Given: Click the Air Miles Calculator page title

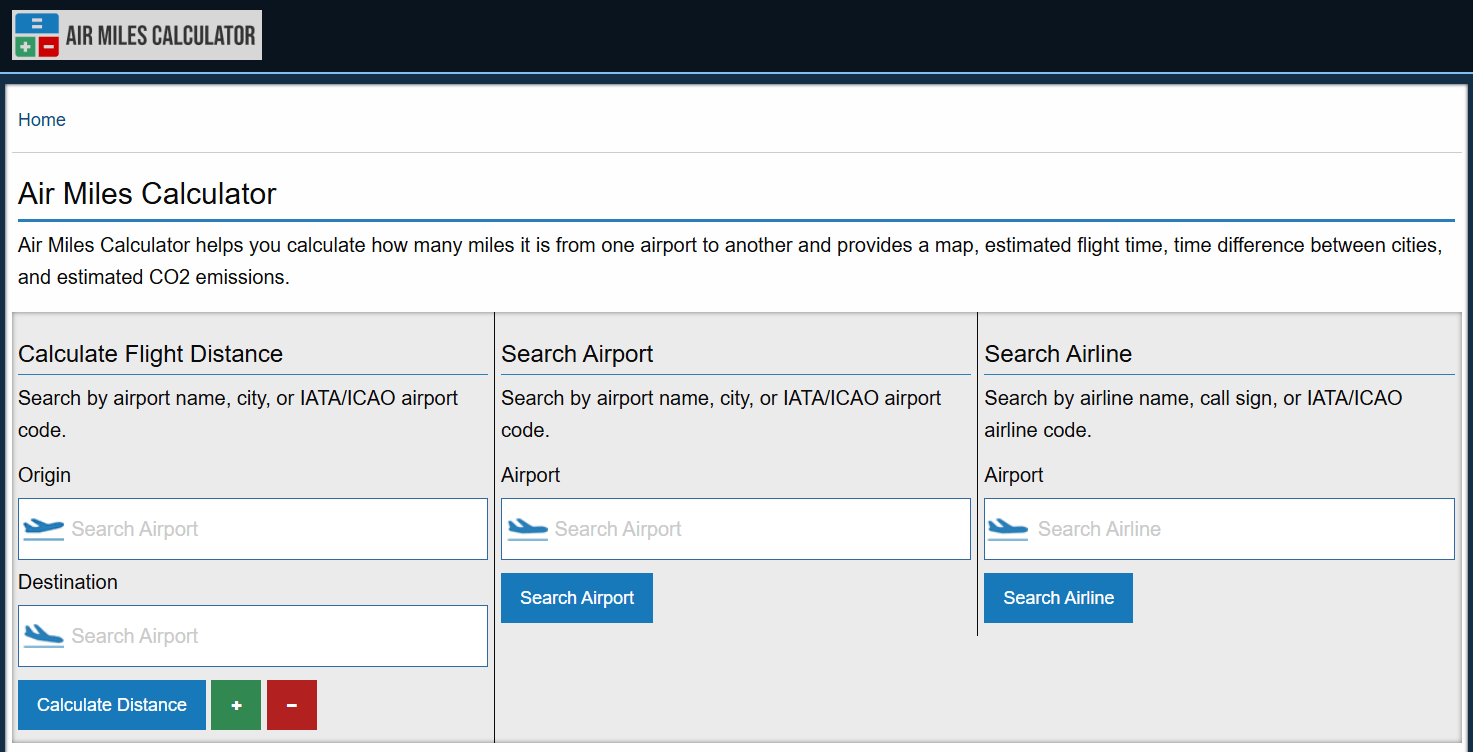Looking at the screenshot, I should (x=145, y=193).
